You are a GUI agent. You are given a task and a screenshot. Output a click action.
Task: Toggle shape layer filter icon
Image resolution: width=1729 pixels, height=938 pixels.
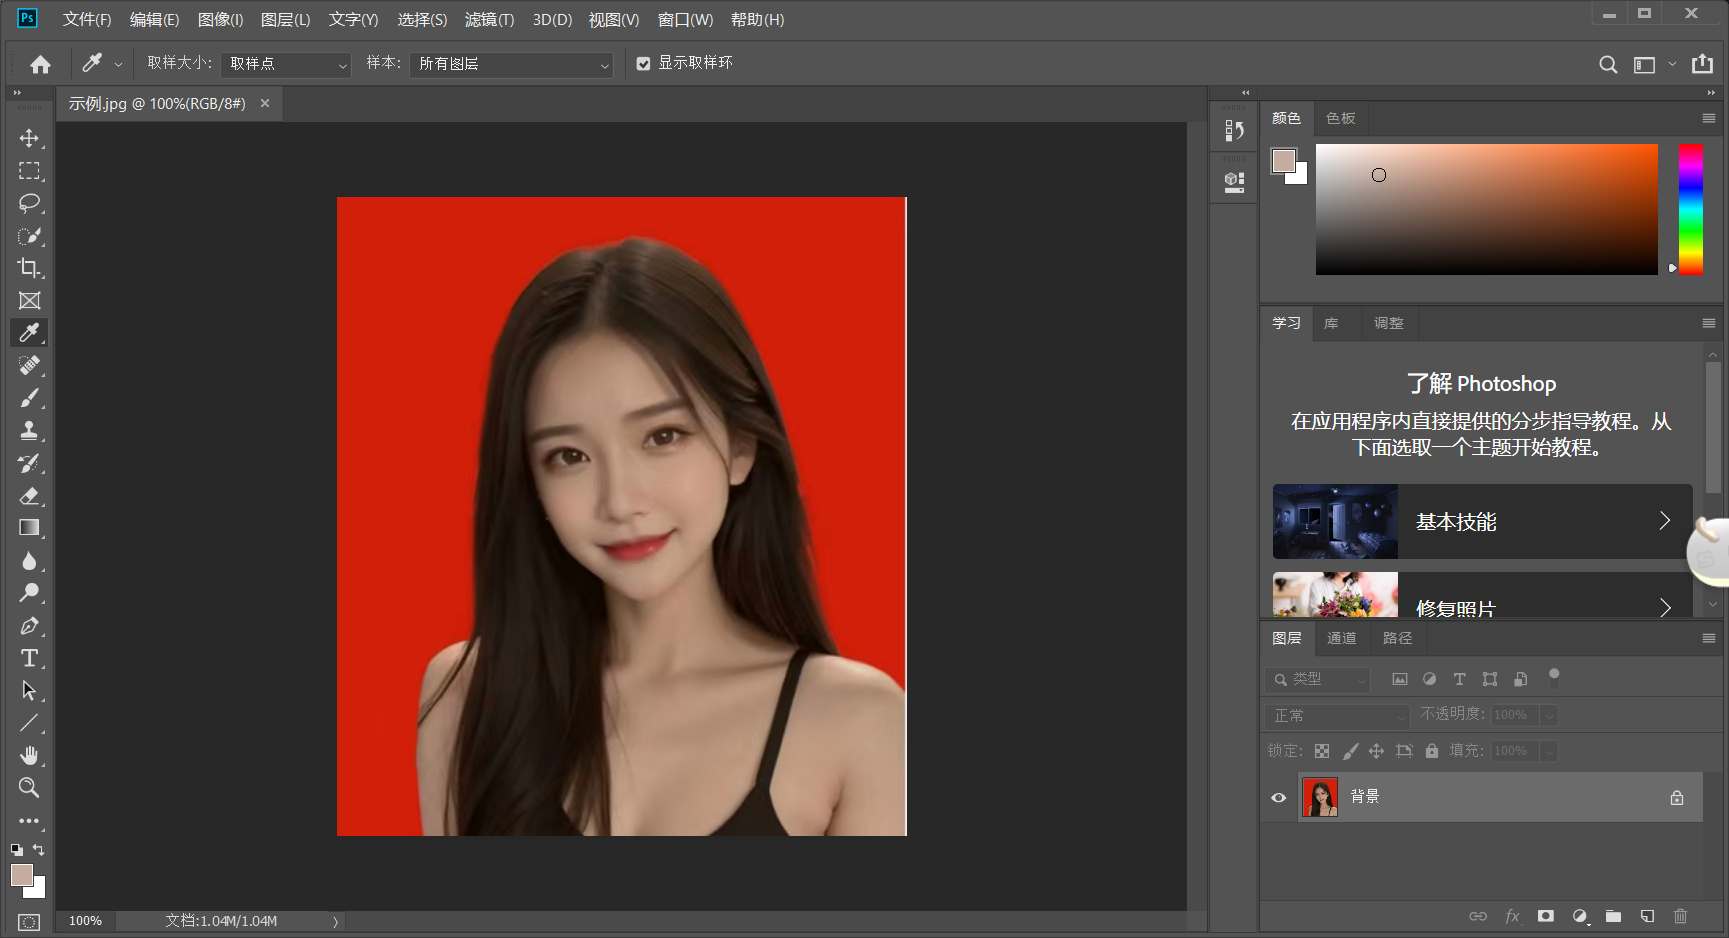point(1490,679)
